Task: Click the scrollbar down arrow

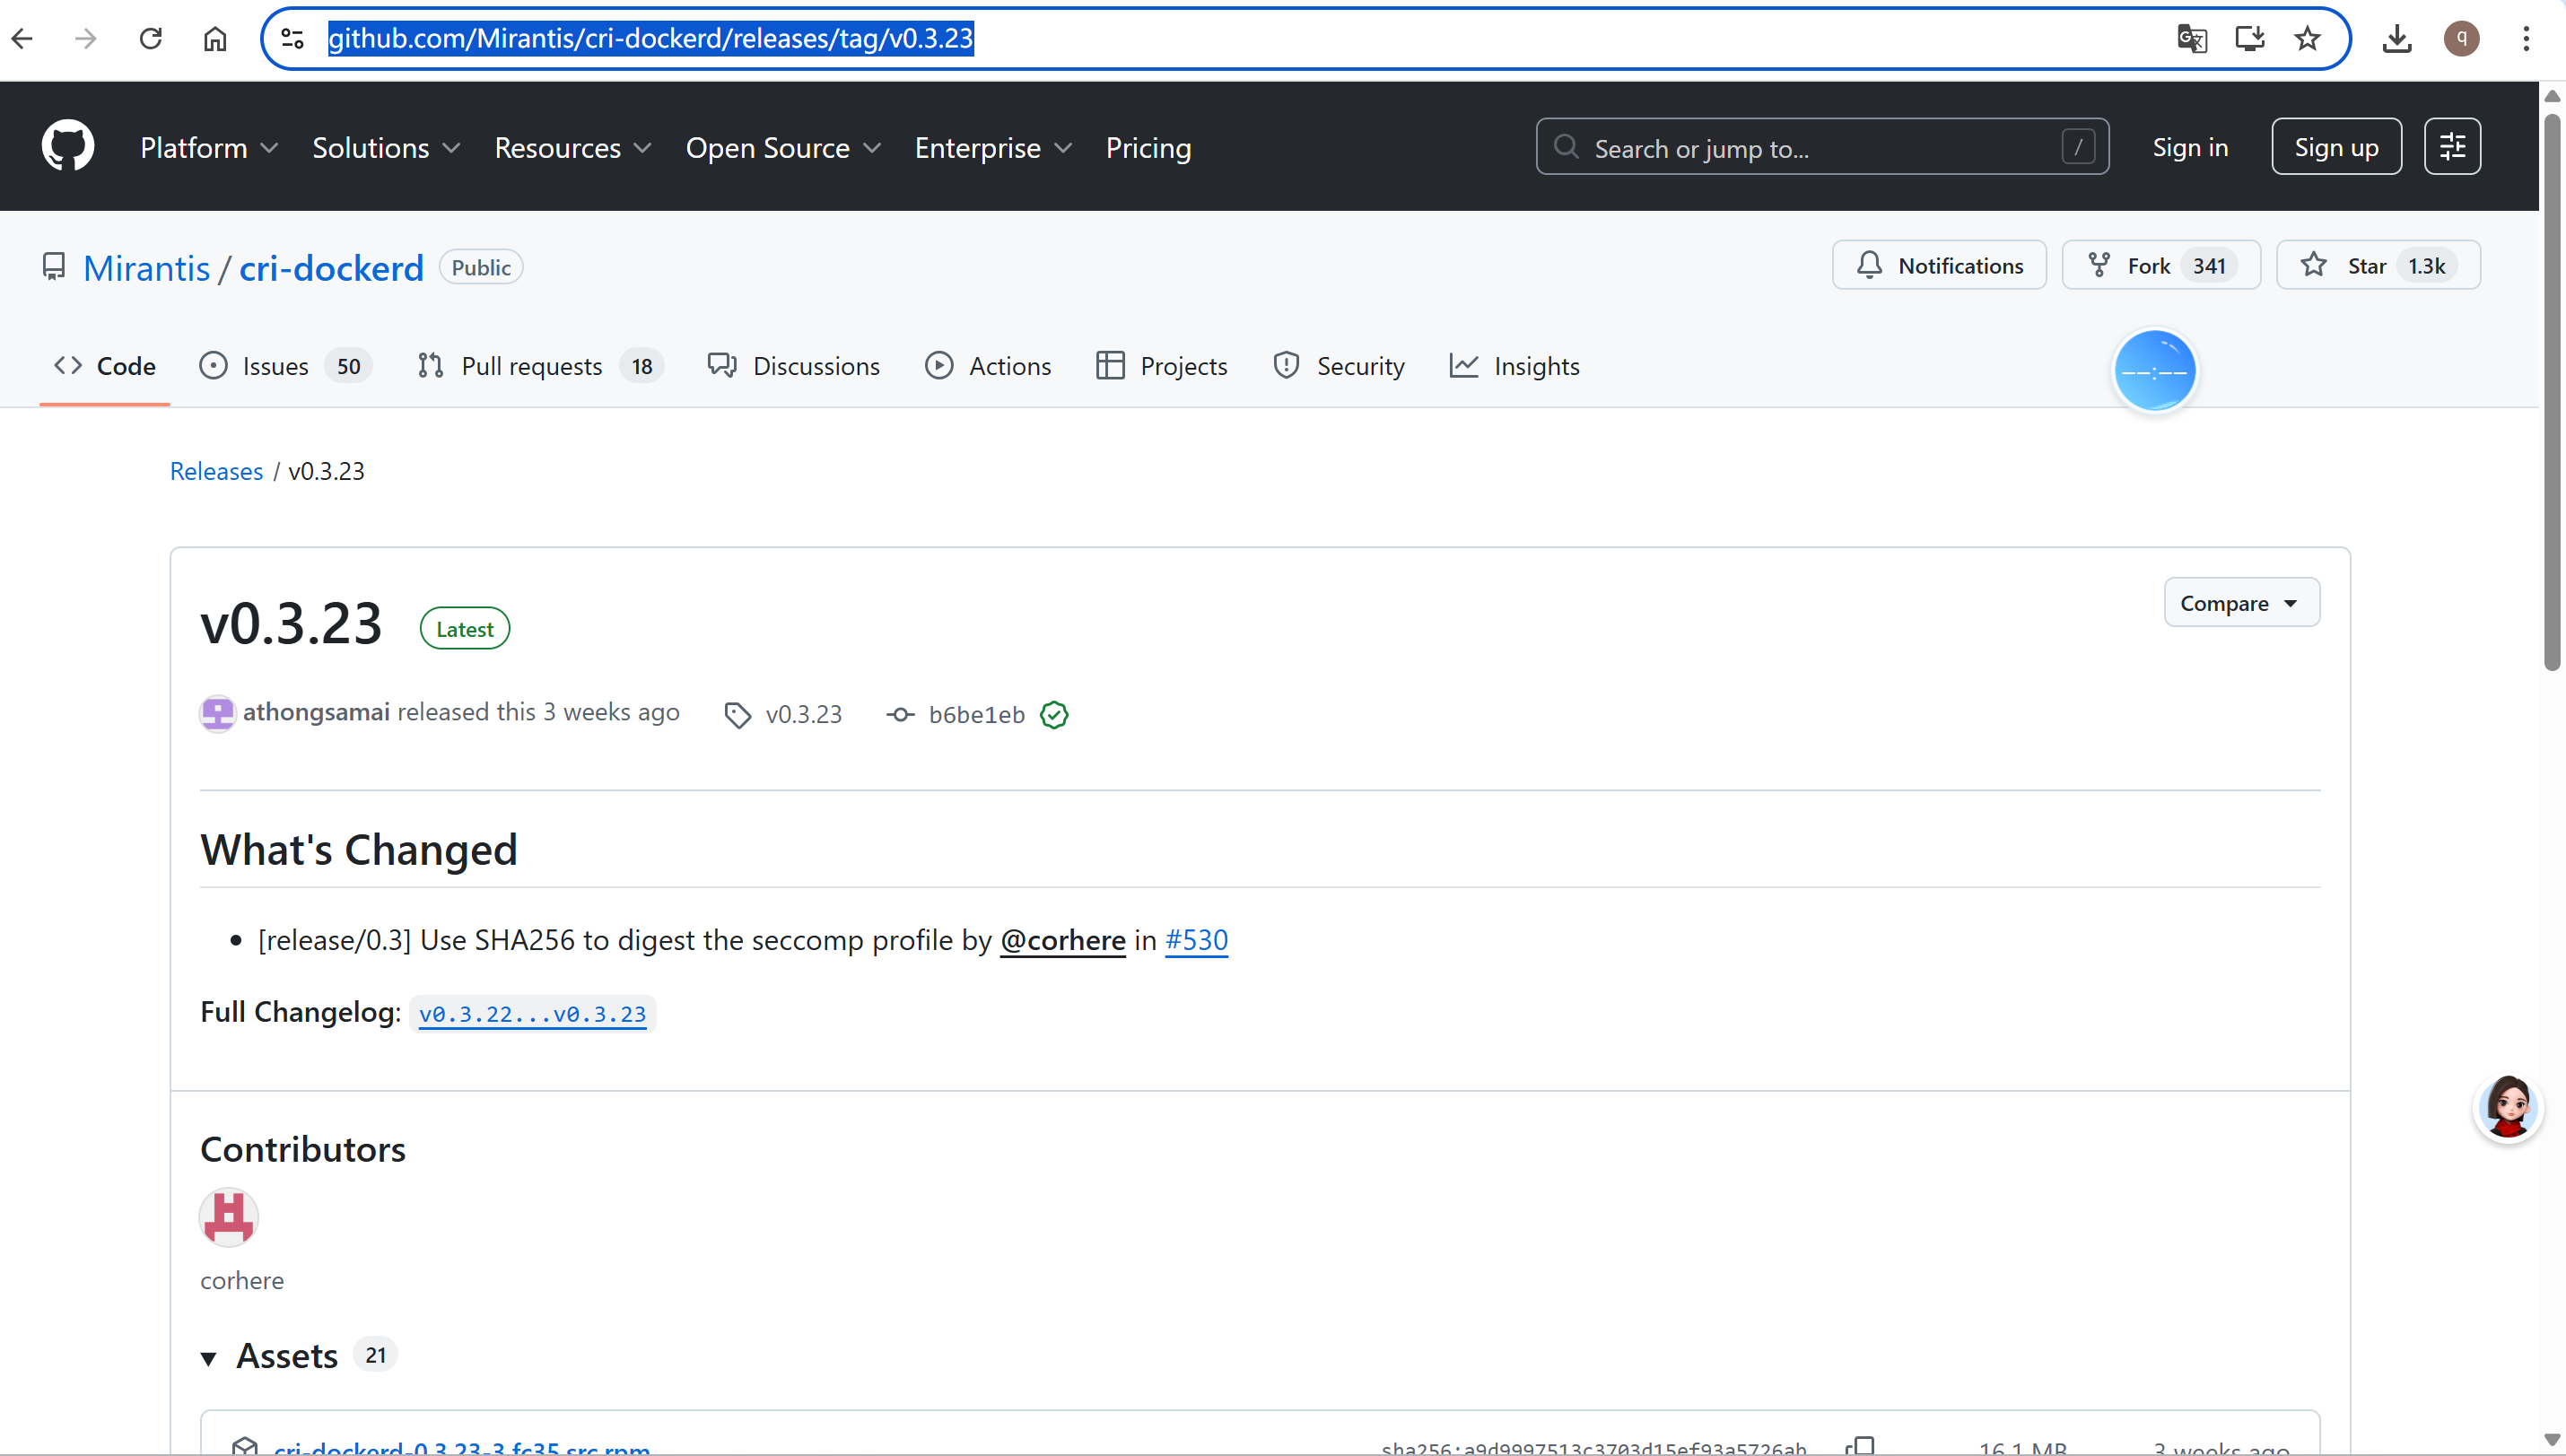Action: [2552, 1439]
